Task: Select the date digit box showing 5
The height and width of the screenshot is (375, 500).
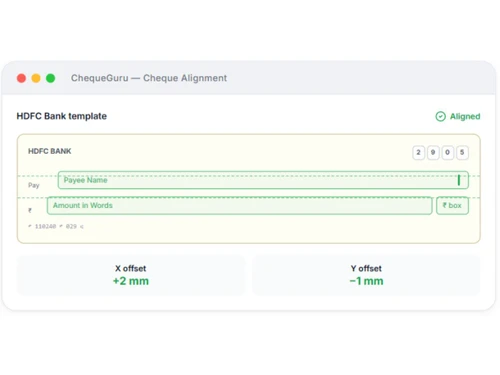Action: pyautogui.click(x=462, y=153)
